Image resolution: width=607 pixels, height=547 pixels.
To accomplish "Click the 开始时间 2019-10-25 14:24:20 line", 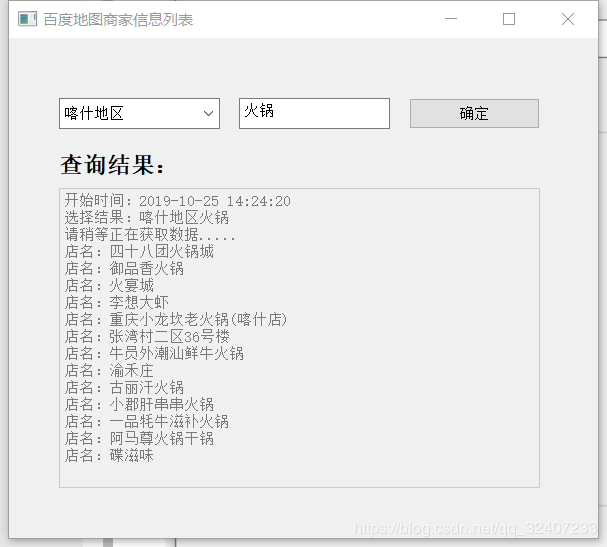I will [177, 201].
